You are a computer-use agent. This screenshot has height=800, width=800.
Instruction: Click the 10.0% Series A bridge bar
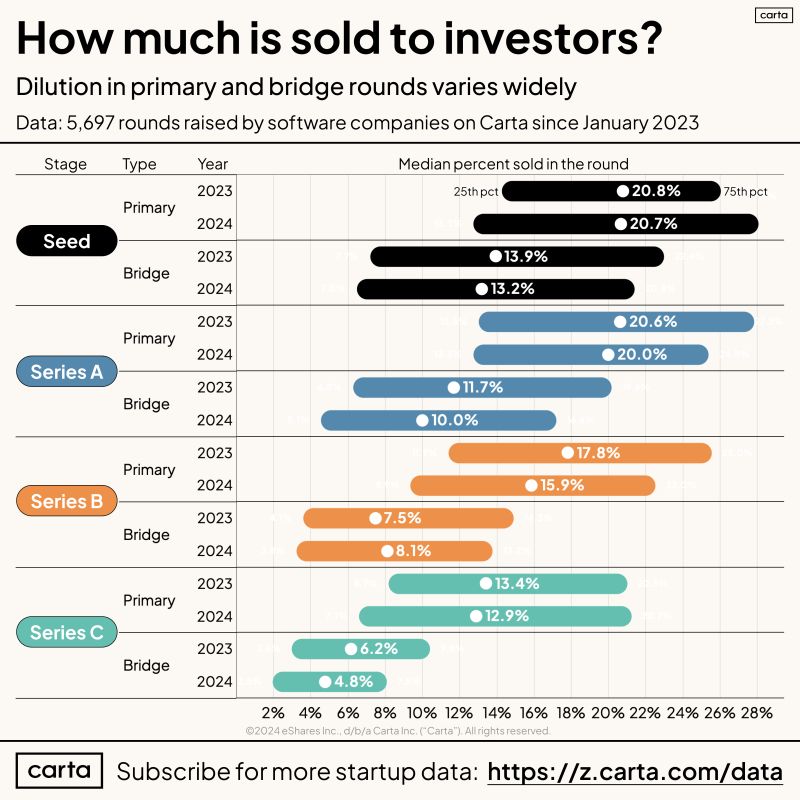click(x=438, y=420)
